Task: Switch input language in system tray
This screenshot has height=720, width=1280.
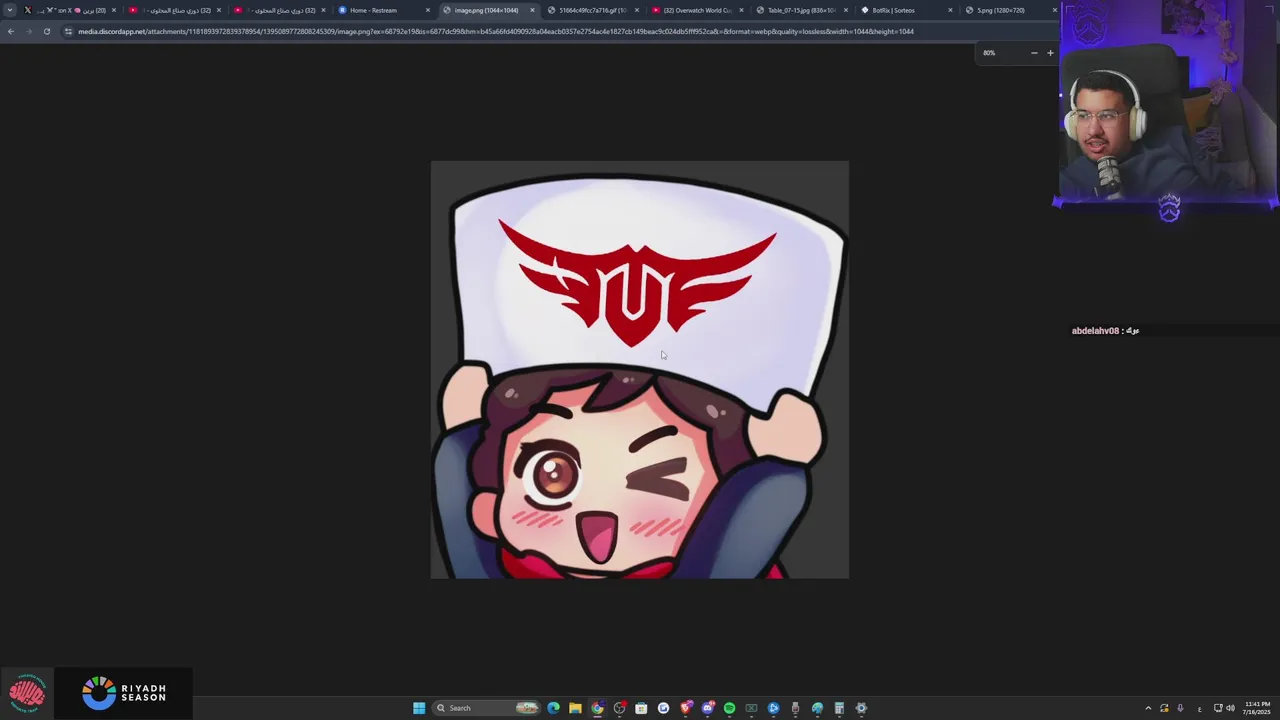Action: 1199,709
